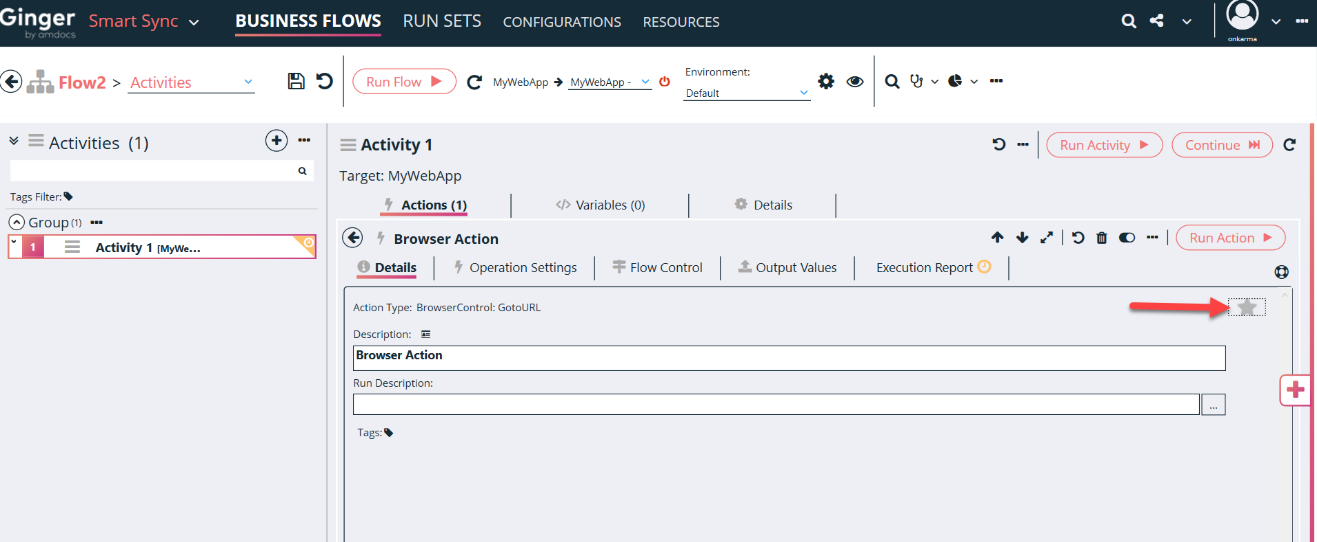Click the trash icon to delete the action
This screenshot has height=542, width=1317.
pyautogui.click(x=1102, y=238)
